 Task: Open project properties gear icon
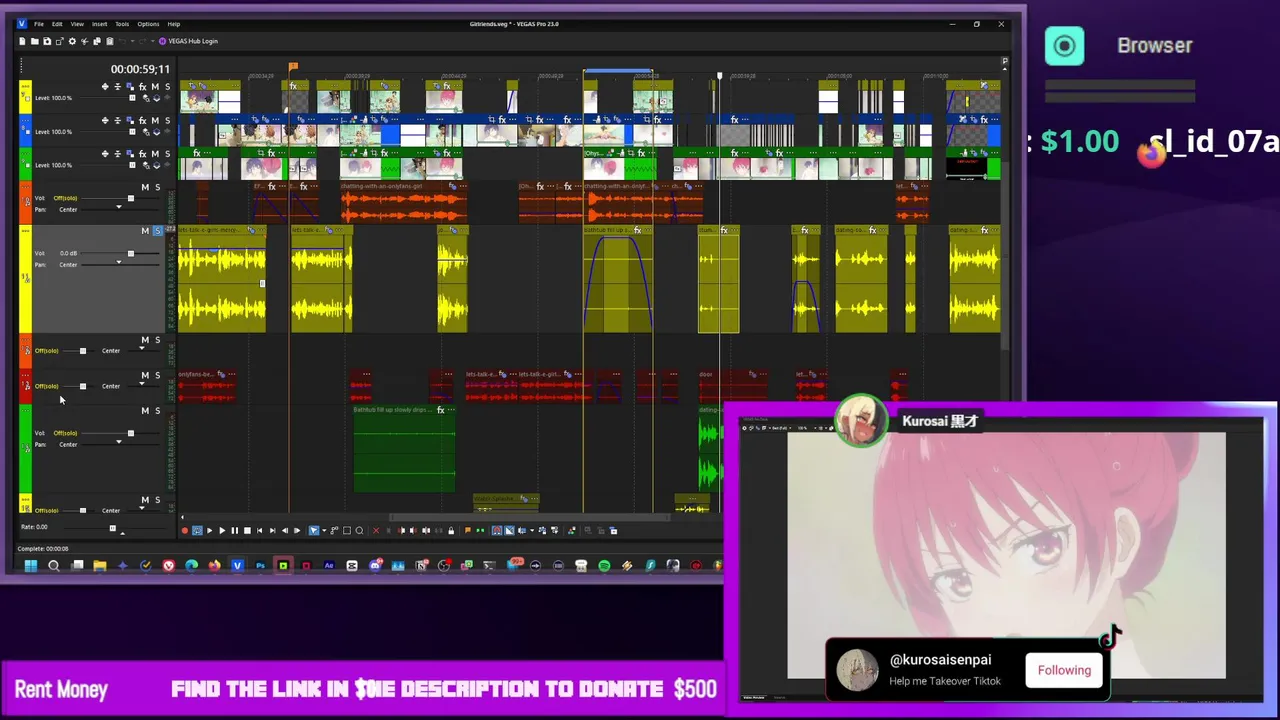tap(72, 41)
